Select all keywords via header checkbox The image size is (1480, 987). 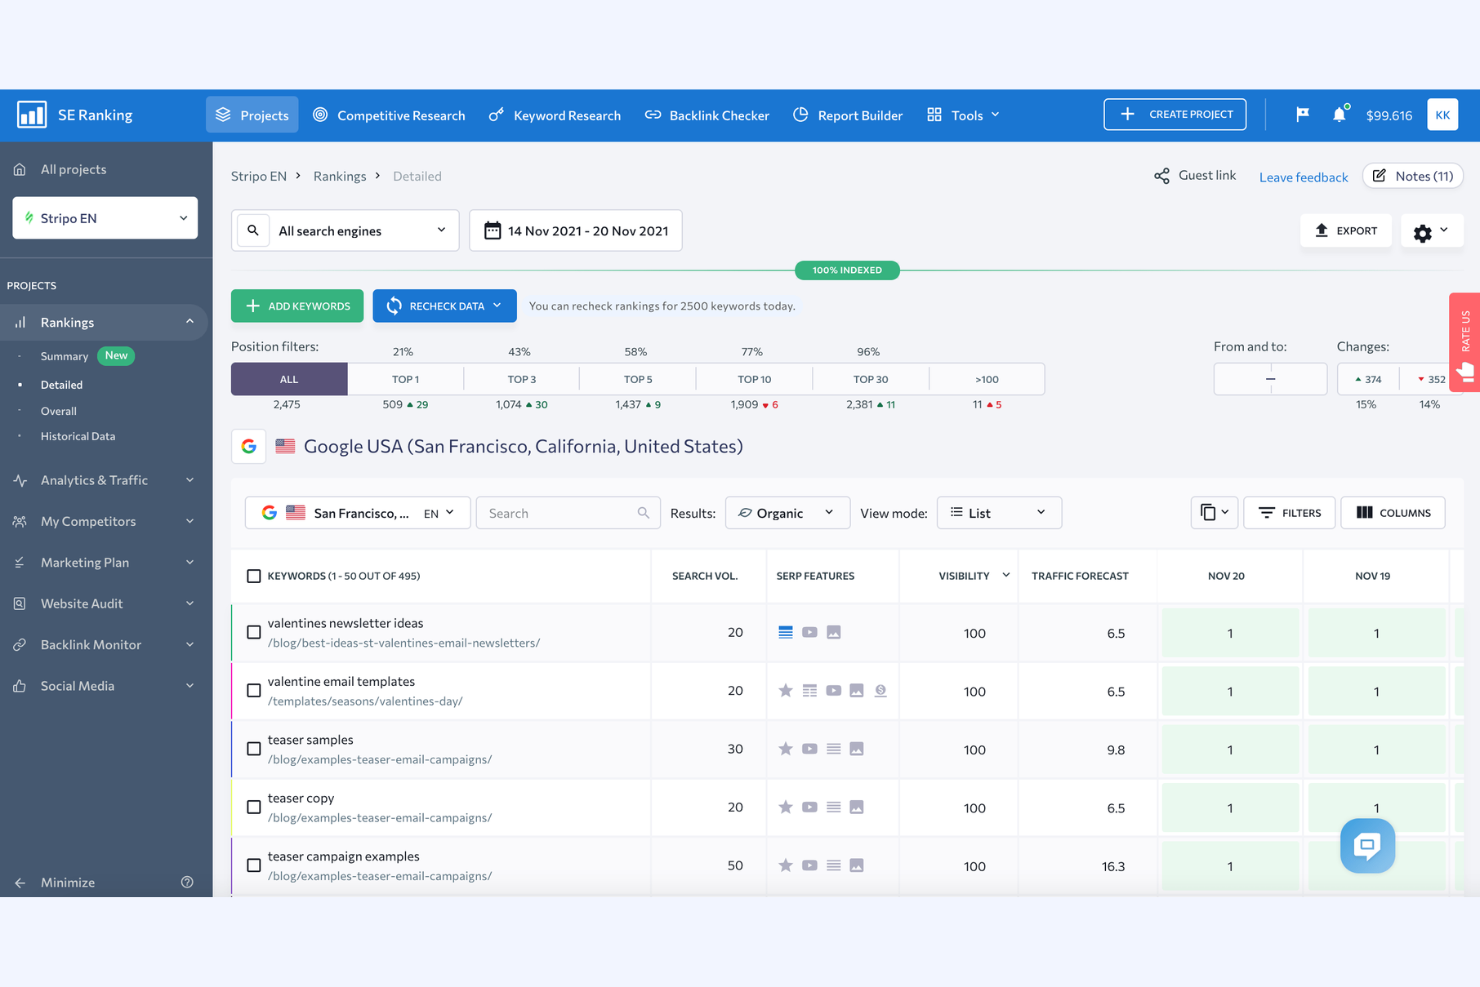253,575
